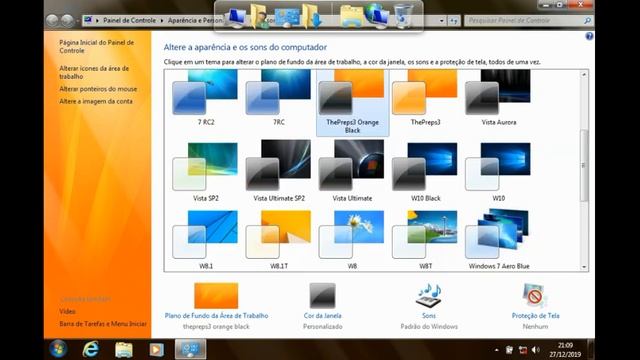
Task: Select the W8 theme
Action: (x=352, y=240)
